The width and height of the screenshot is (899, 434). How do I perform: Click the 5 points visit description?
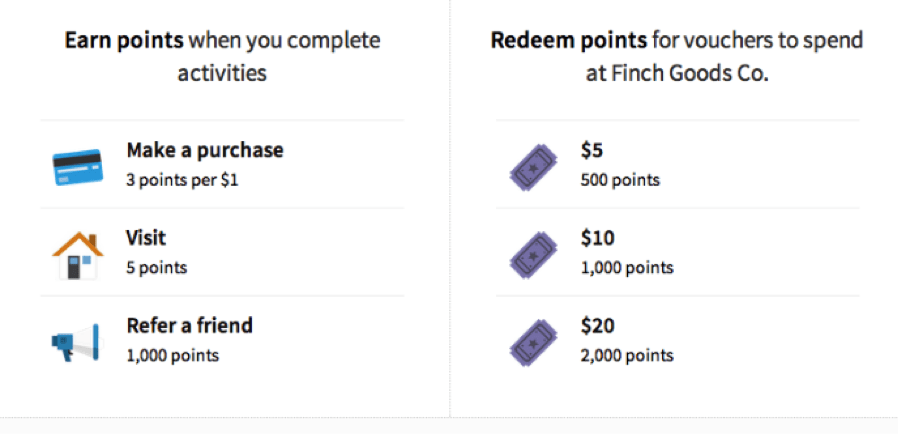157,268
